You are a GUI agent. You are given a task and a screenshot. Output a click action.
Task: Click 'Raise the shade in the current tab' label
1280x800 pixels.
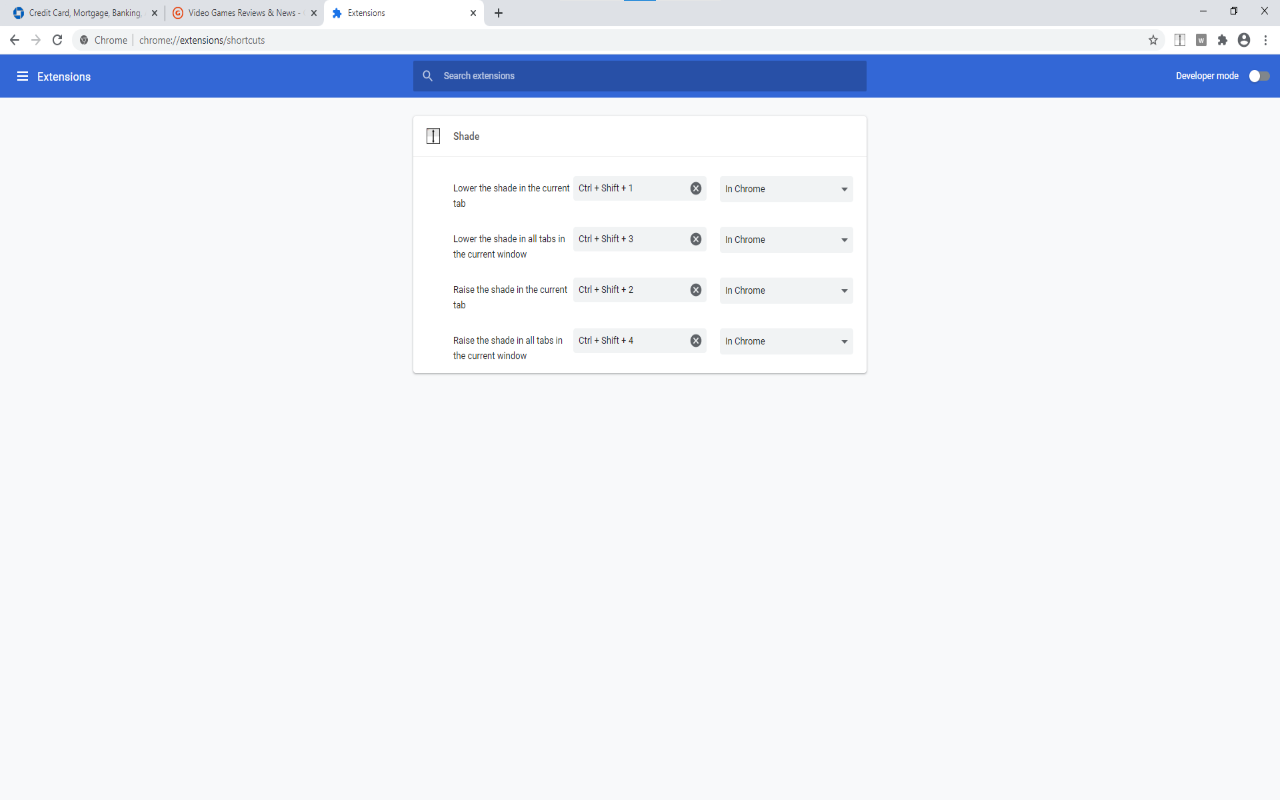click(510, 297)
